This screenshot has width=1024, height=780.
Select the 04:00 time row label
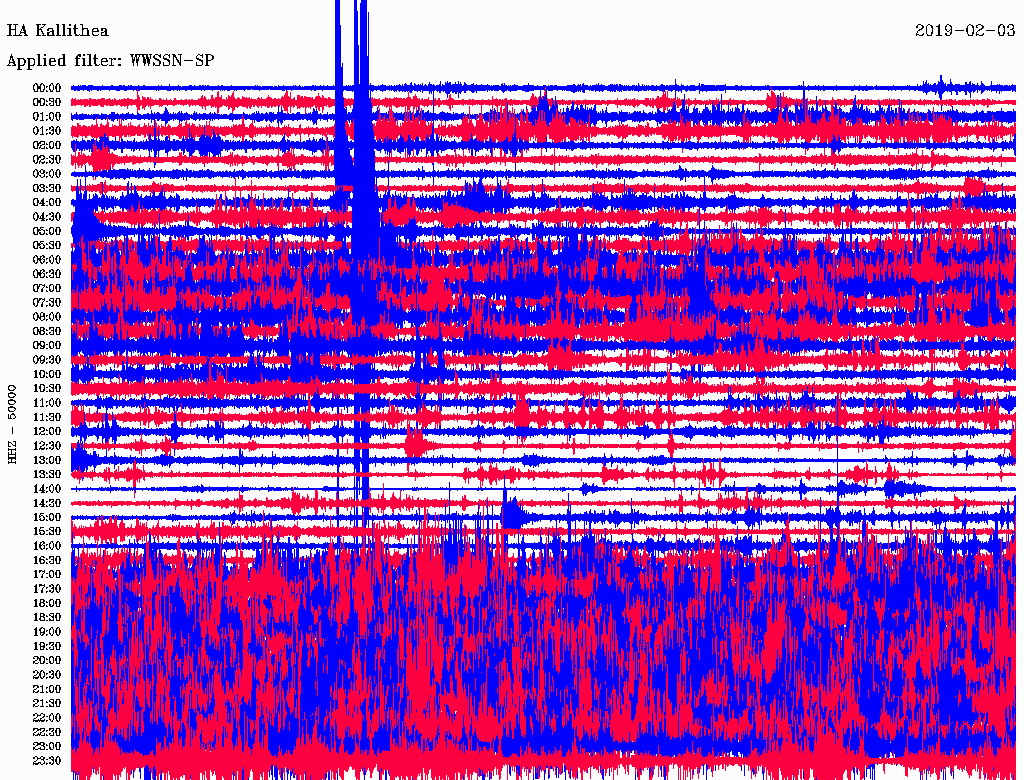click(47, 203)
